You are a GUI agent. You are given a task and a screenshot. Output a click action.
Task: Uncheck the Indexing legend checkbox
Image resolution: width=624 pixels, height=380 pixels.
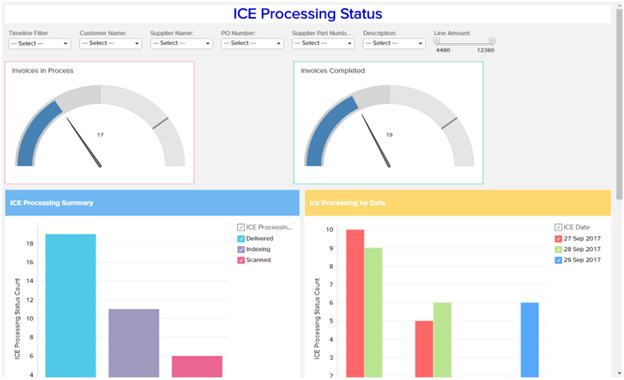241,249
